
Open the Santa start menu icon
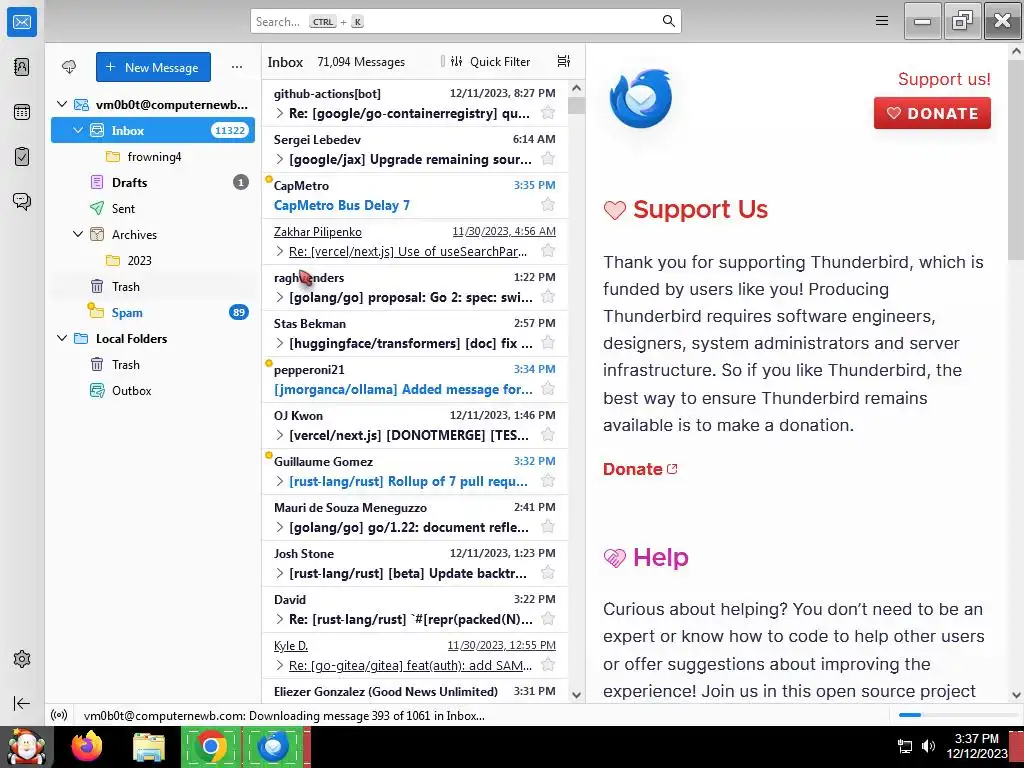(x=27, y=746)
